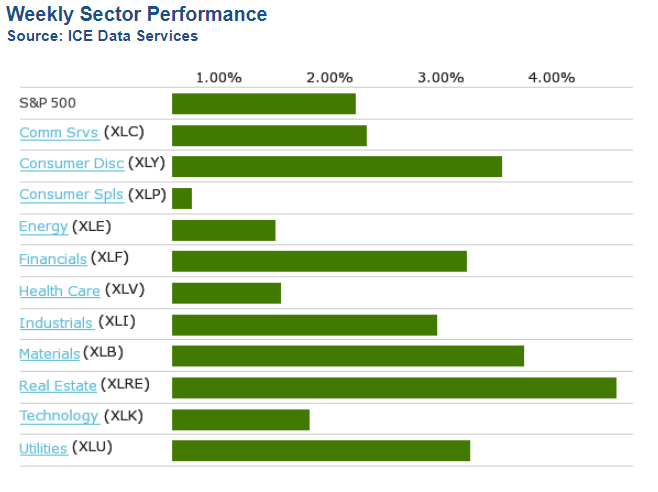Image resolution: width=658 pixels, height=492 pixels.
Task: Open the Consumer Spls sector link
Action: coord(71,195)
